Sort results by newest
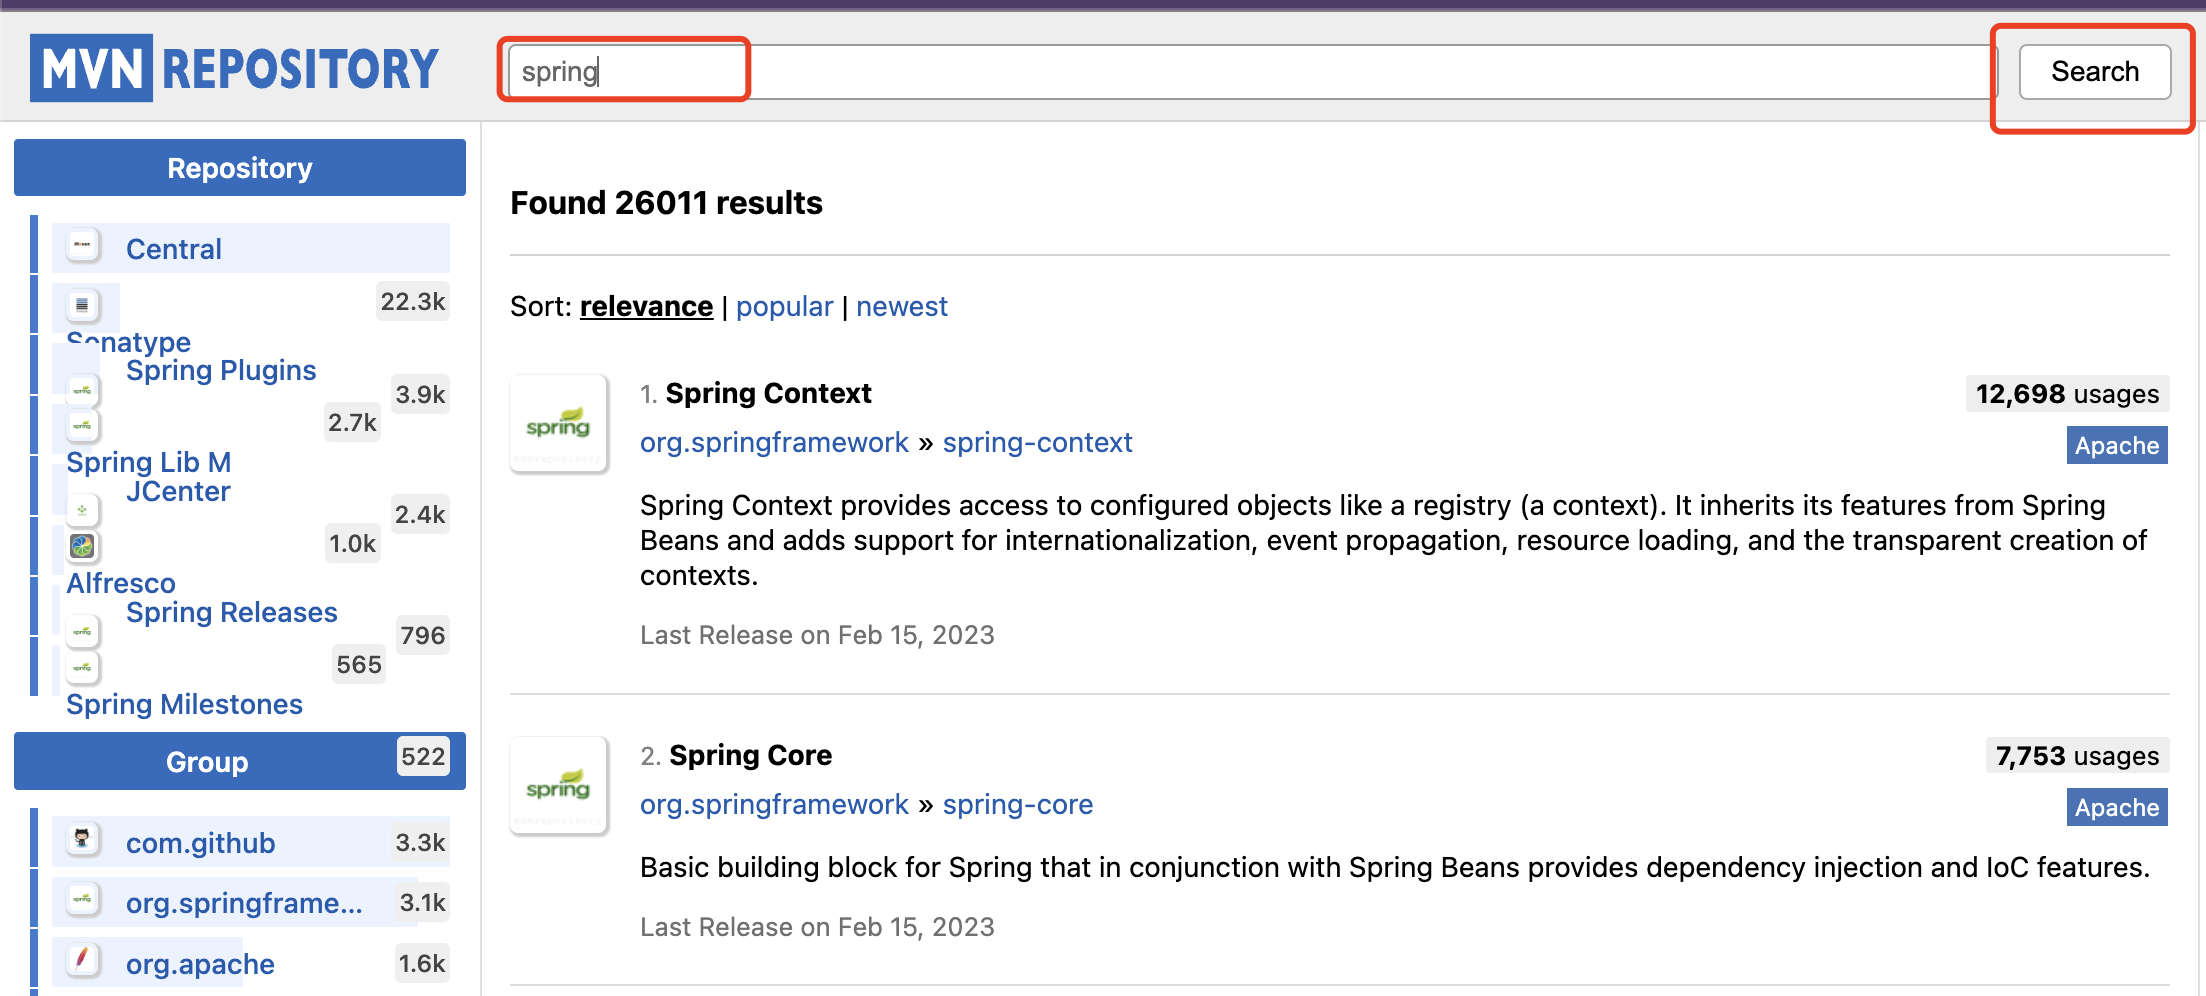 point(901,306)
